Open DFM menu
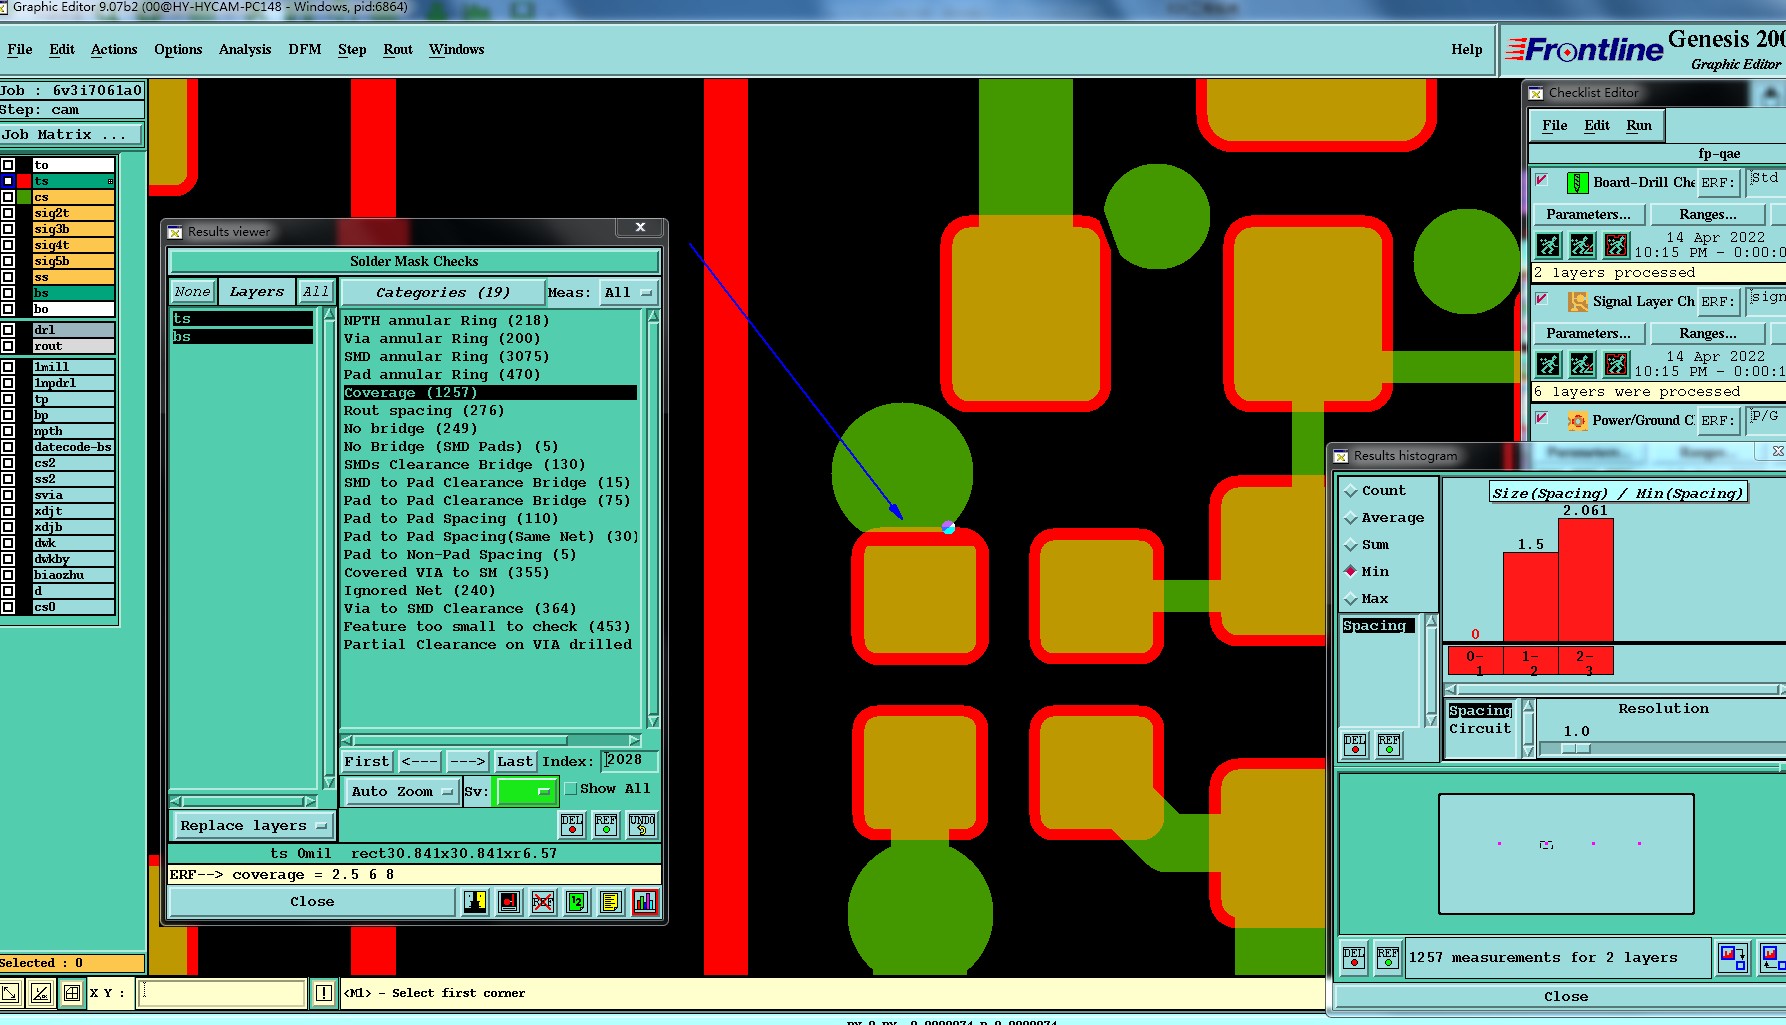Screen dimensions: 1786x1025 (x=305, y=49)
